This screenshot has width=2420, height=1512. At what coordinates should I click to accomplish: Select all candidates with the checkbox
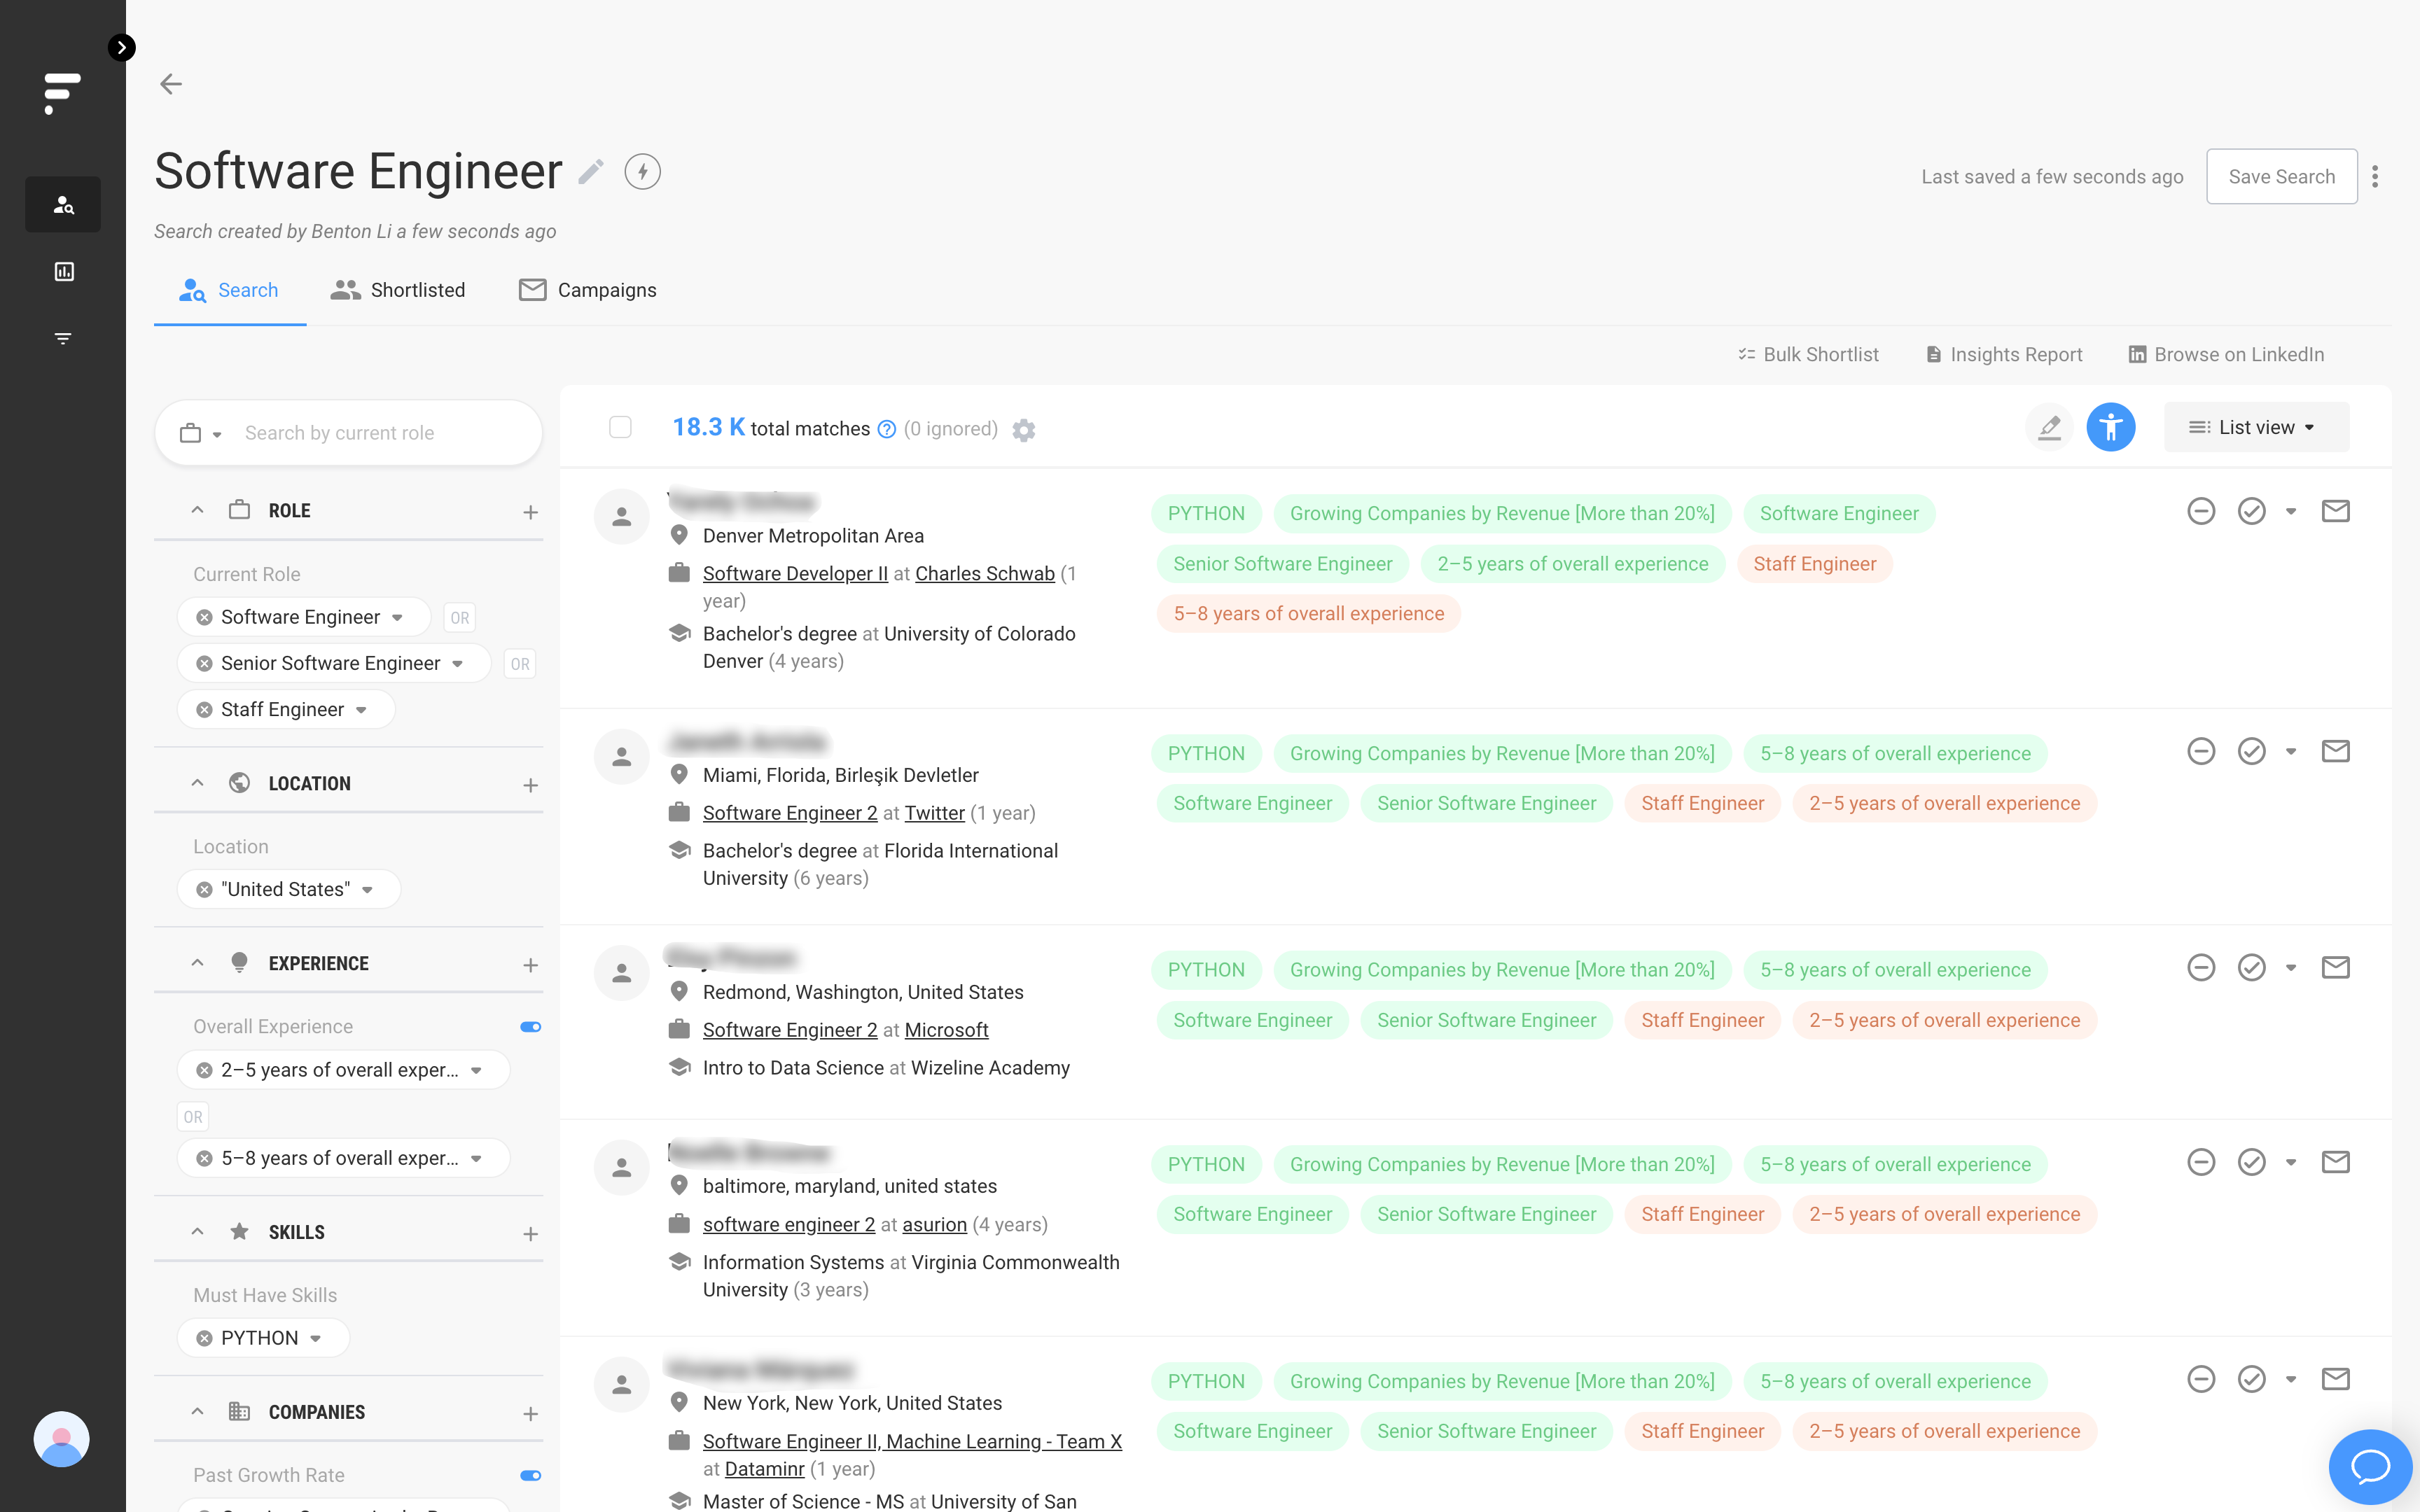click(620, 427)
